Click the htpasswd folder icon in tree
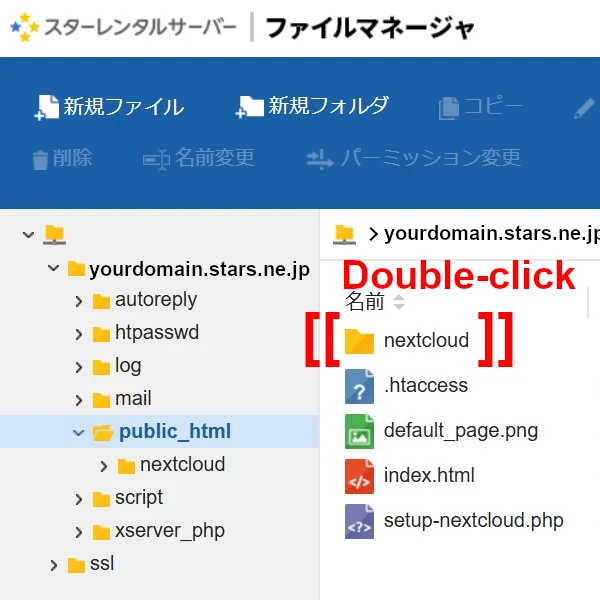 pyautogui.click(x=101, y=334)
